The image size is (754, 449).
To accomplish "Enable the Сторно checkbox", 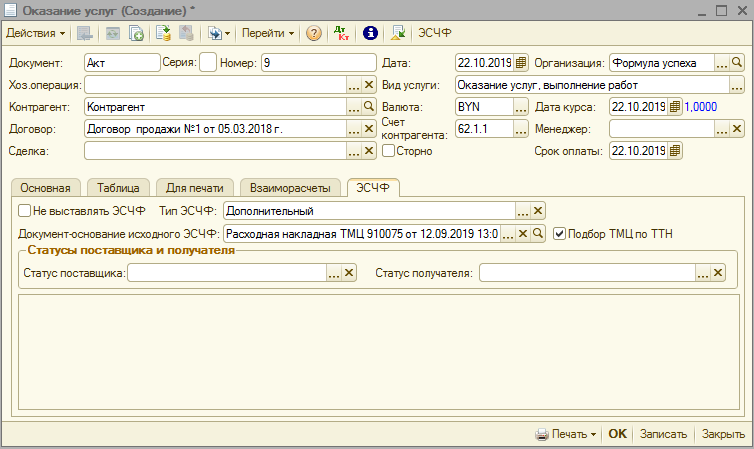I will pyautogui.click(x=388, y=151).
